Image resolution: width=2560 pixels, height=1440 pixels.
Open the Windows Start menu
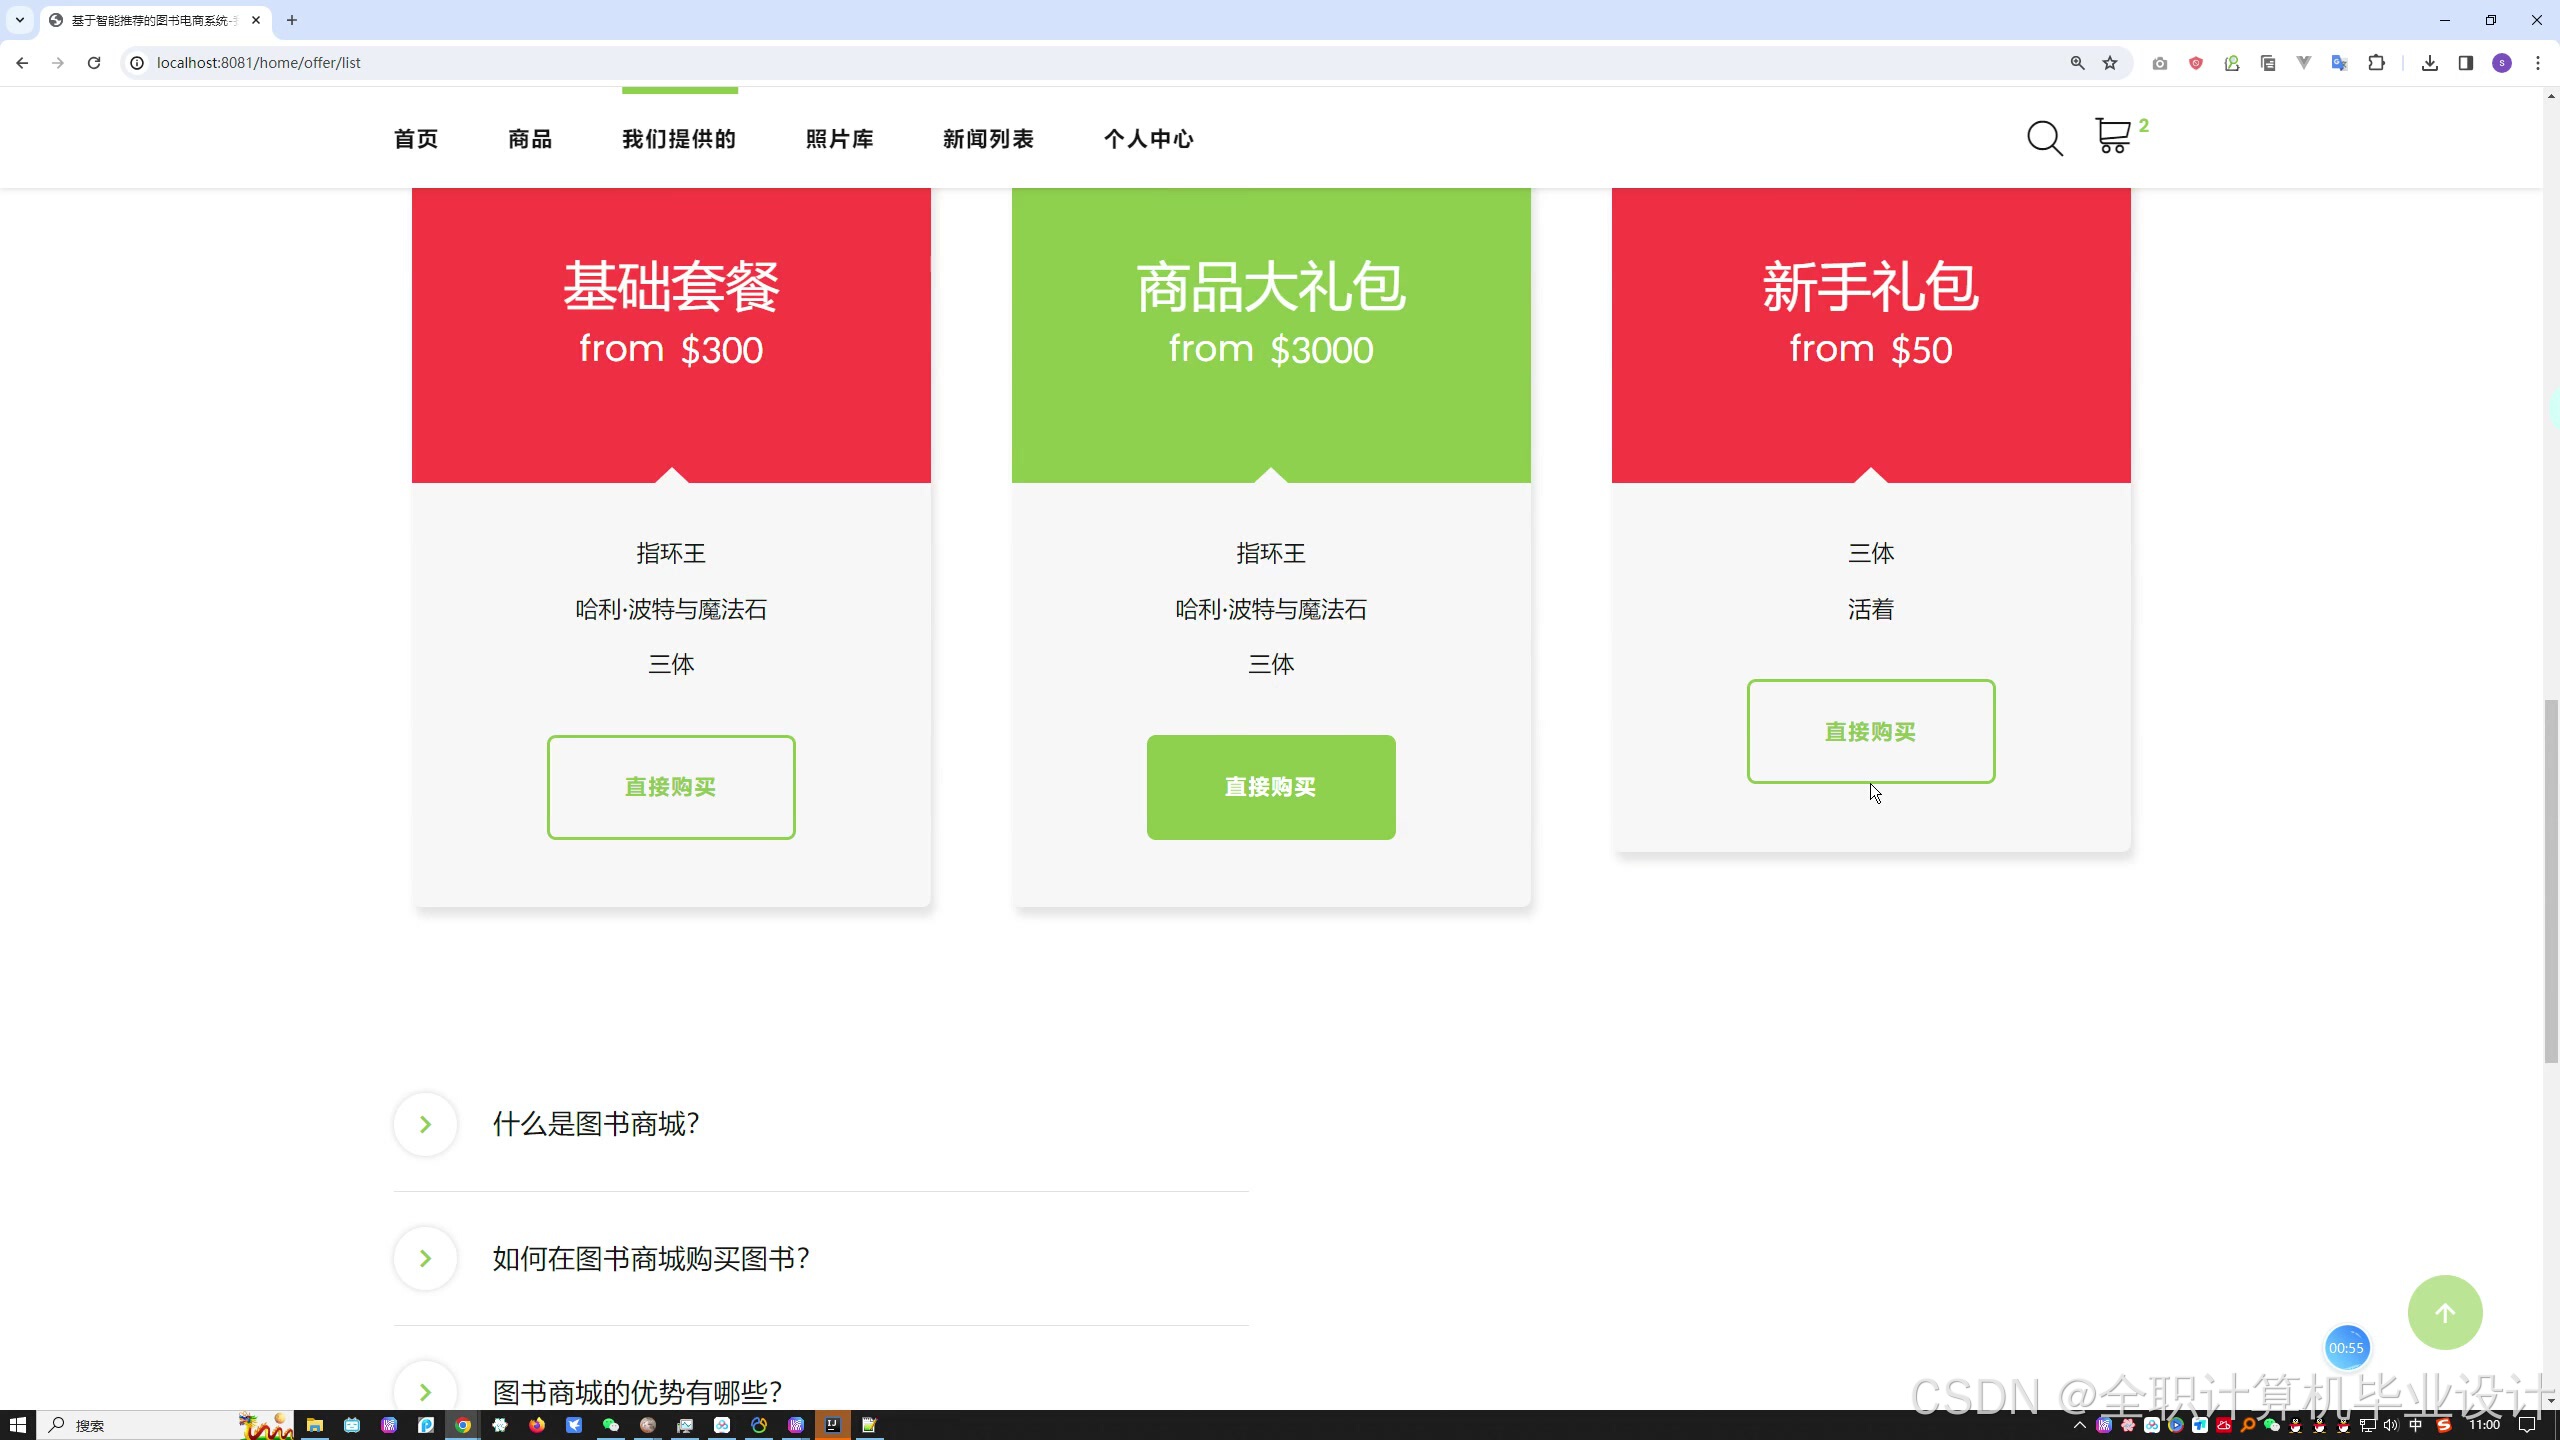pyautogui.click(x=17, y=1425)
